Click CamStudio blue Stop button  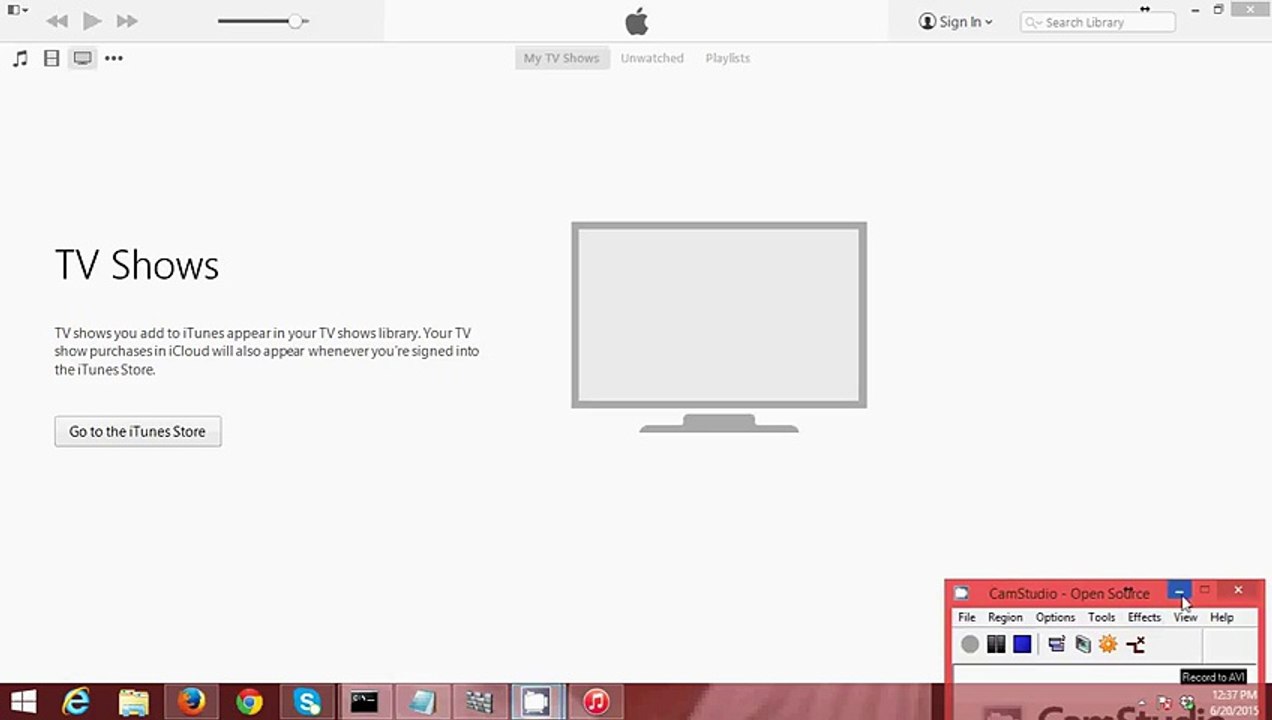tap(1022, 644)
